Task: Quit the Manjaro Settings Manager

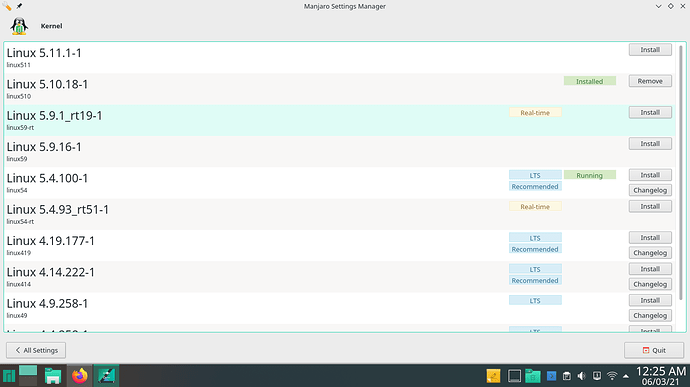Action: 654,350
